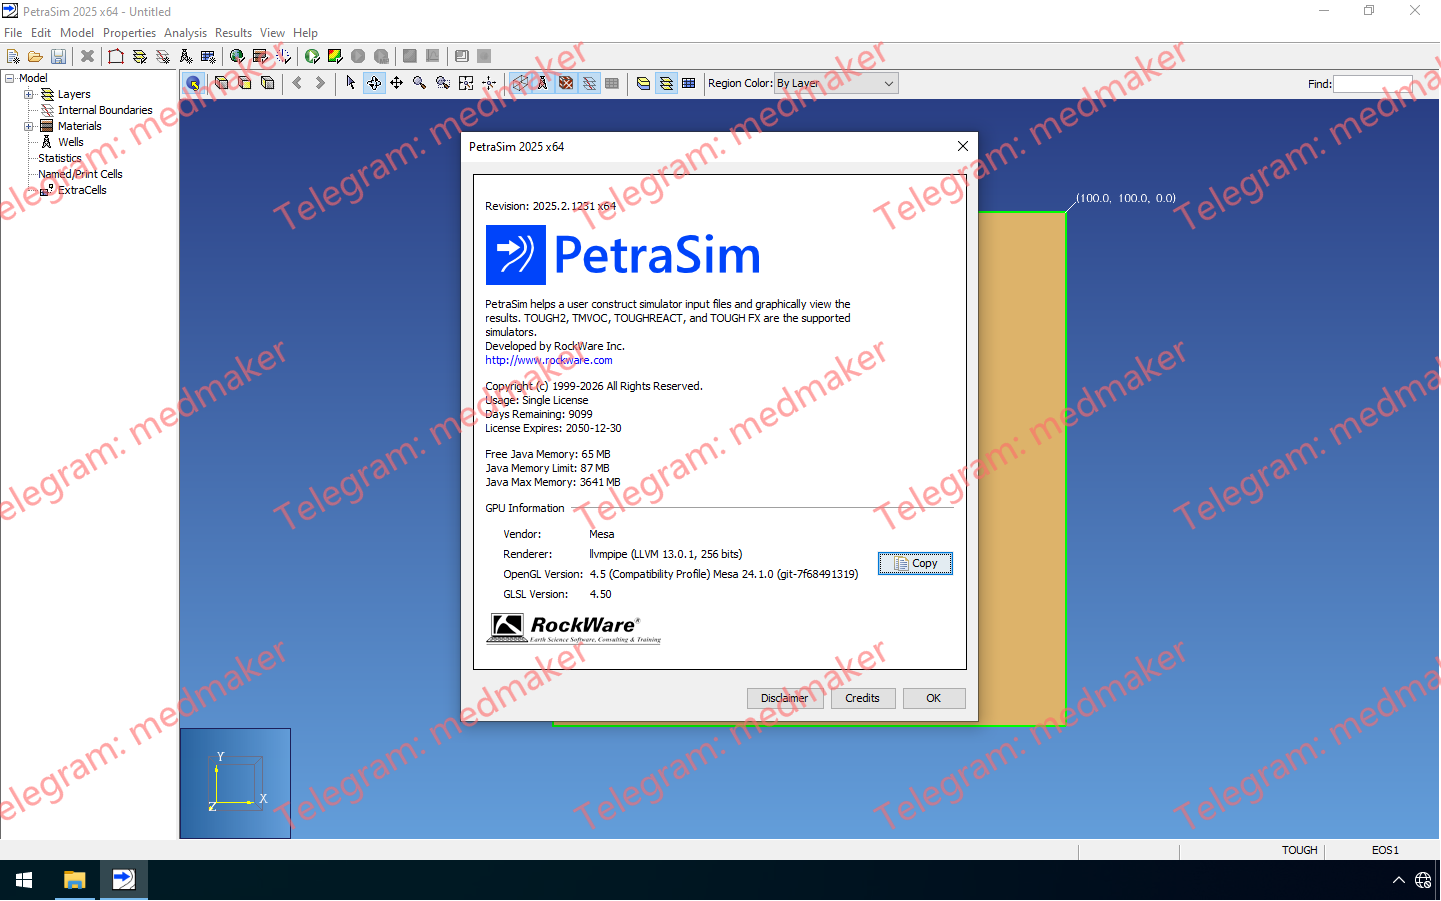Image resolution: width=1441 pixels, height=901 pixels.
Task: Select the Pan tool with crossed arrows
Action: click(x=397, y=83)
